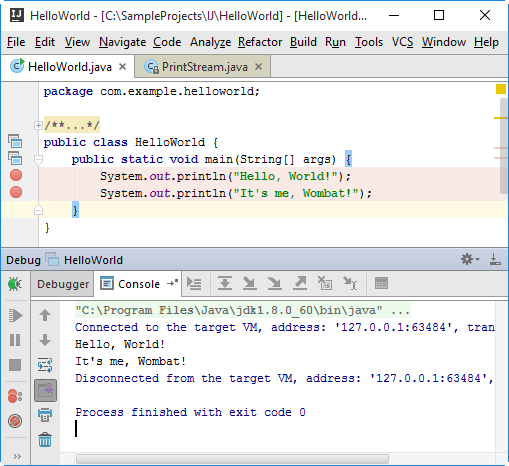Switch to HelloWorld.java tab

[x=69, y=67]
